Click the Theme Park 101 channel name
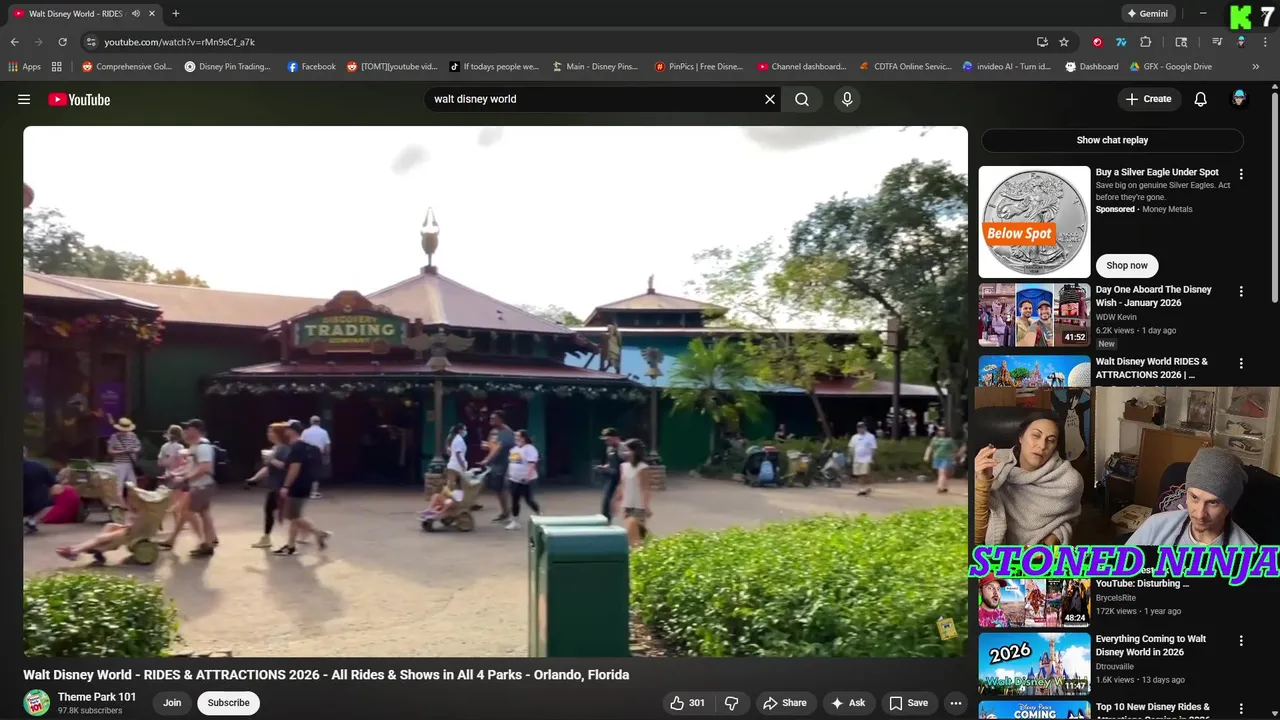1280x720 pixels. 97,697
